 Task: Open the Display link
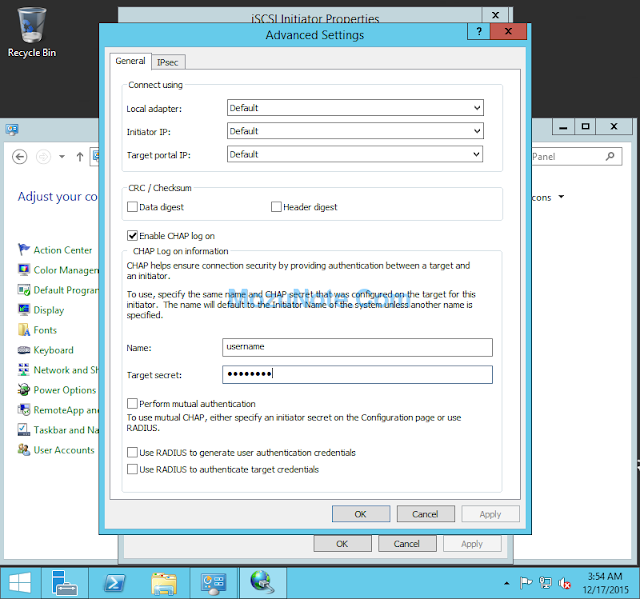click(x=49, y=310)
